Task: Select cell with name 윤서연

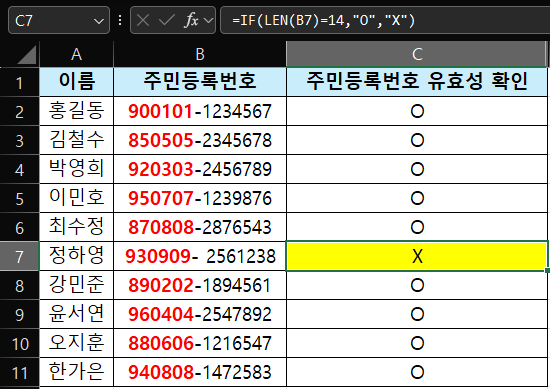Action: pos(76,314)
